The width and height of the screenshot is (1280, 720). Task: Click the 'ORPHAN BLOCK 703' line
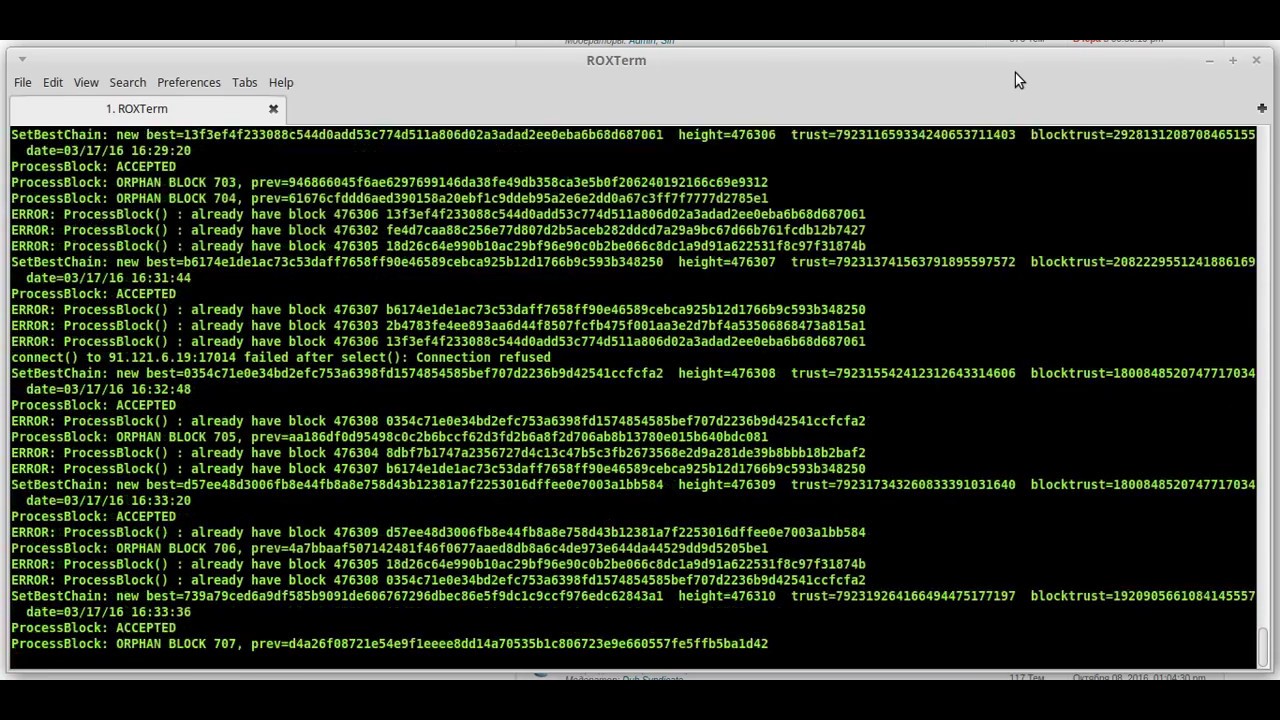(390, 182)
